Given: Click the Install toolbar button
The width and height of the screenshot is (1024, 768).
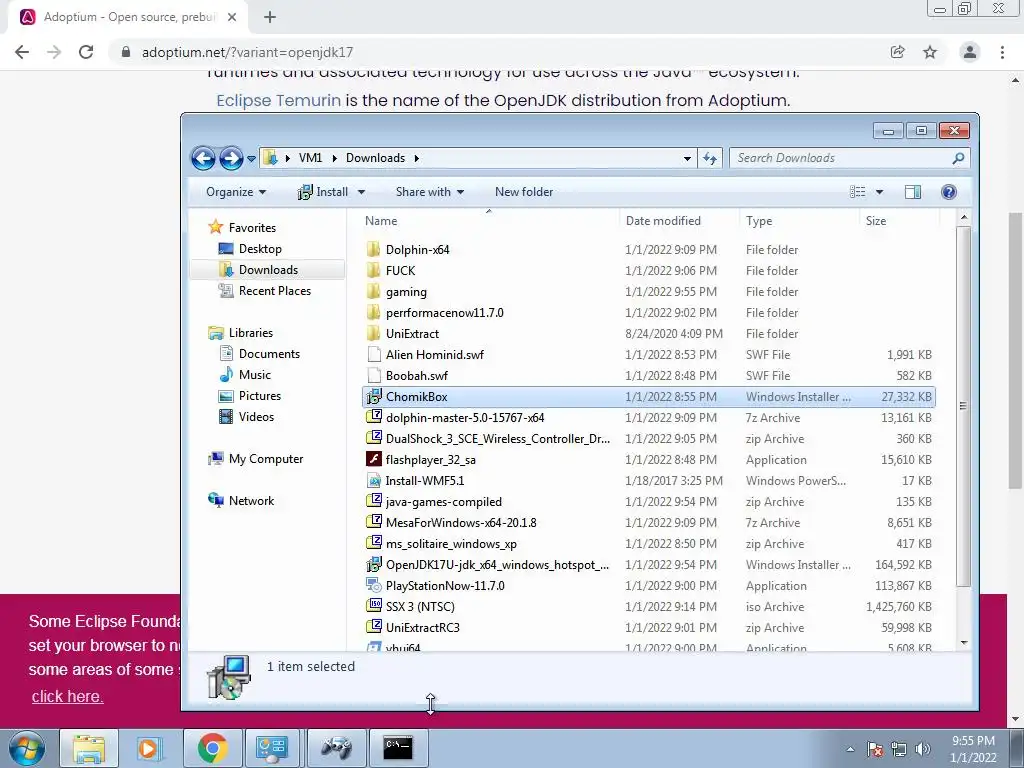Looking at the screenshot, I should pyautogui.click(x=323, y=192).
